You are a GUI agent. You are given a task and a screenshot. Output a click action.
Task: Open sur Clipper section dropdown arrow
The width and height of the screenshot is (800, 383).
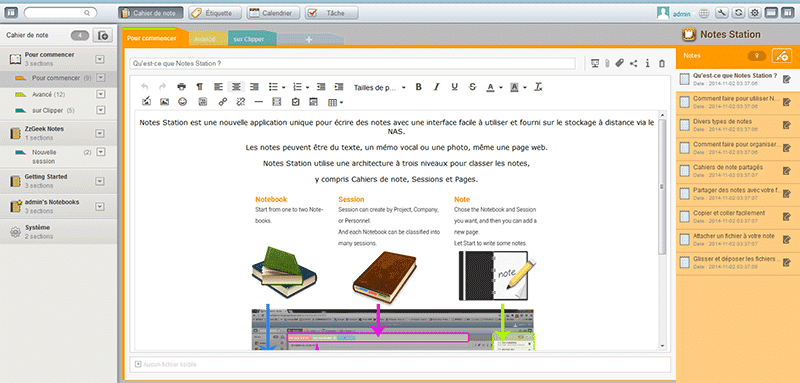[x=101, y=110]
